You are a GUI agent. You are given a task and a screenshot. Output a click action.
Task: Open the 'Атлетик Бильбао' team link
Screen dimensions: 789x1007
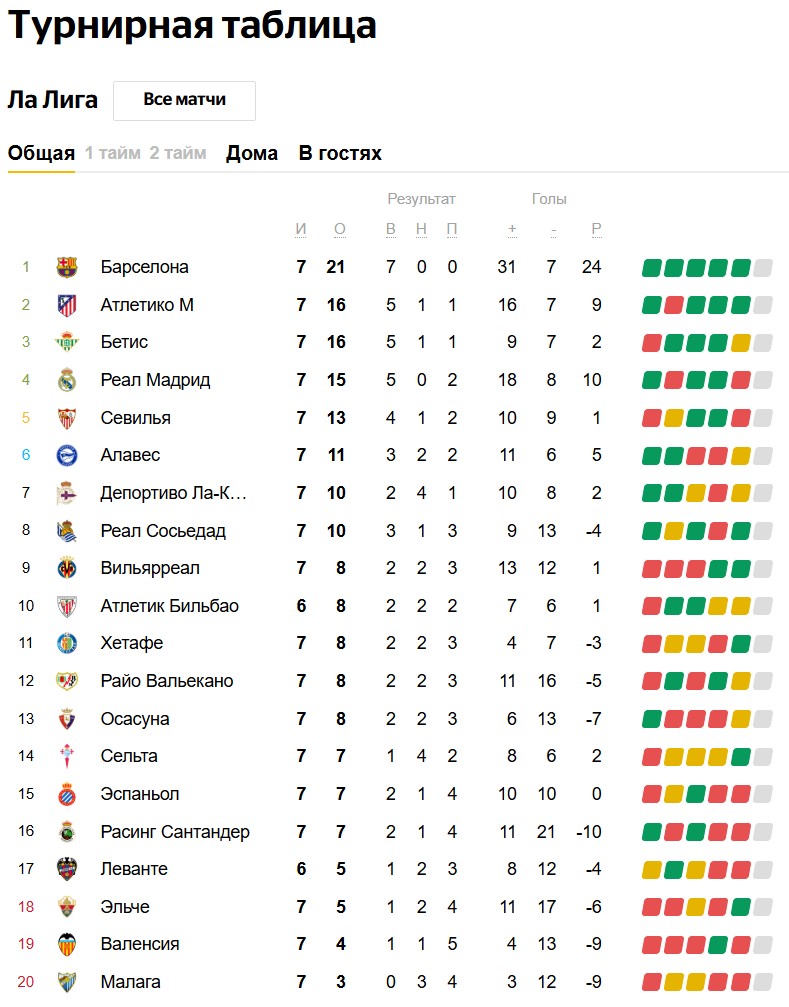(169, 606)
